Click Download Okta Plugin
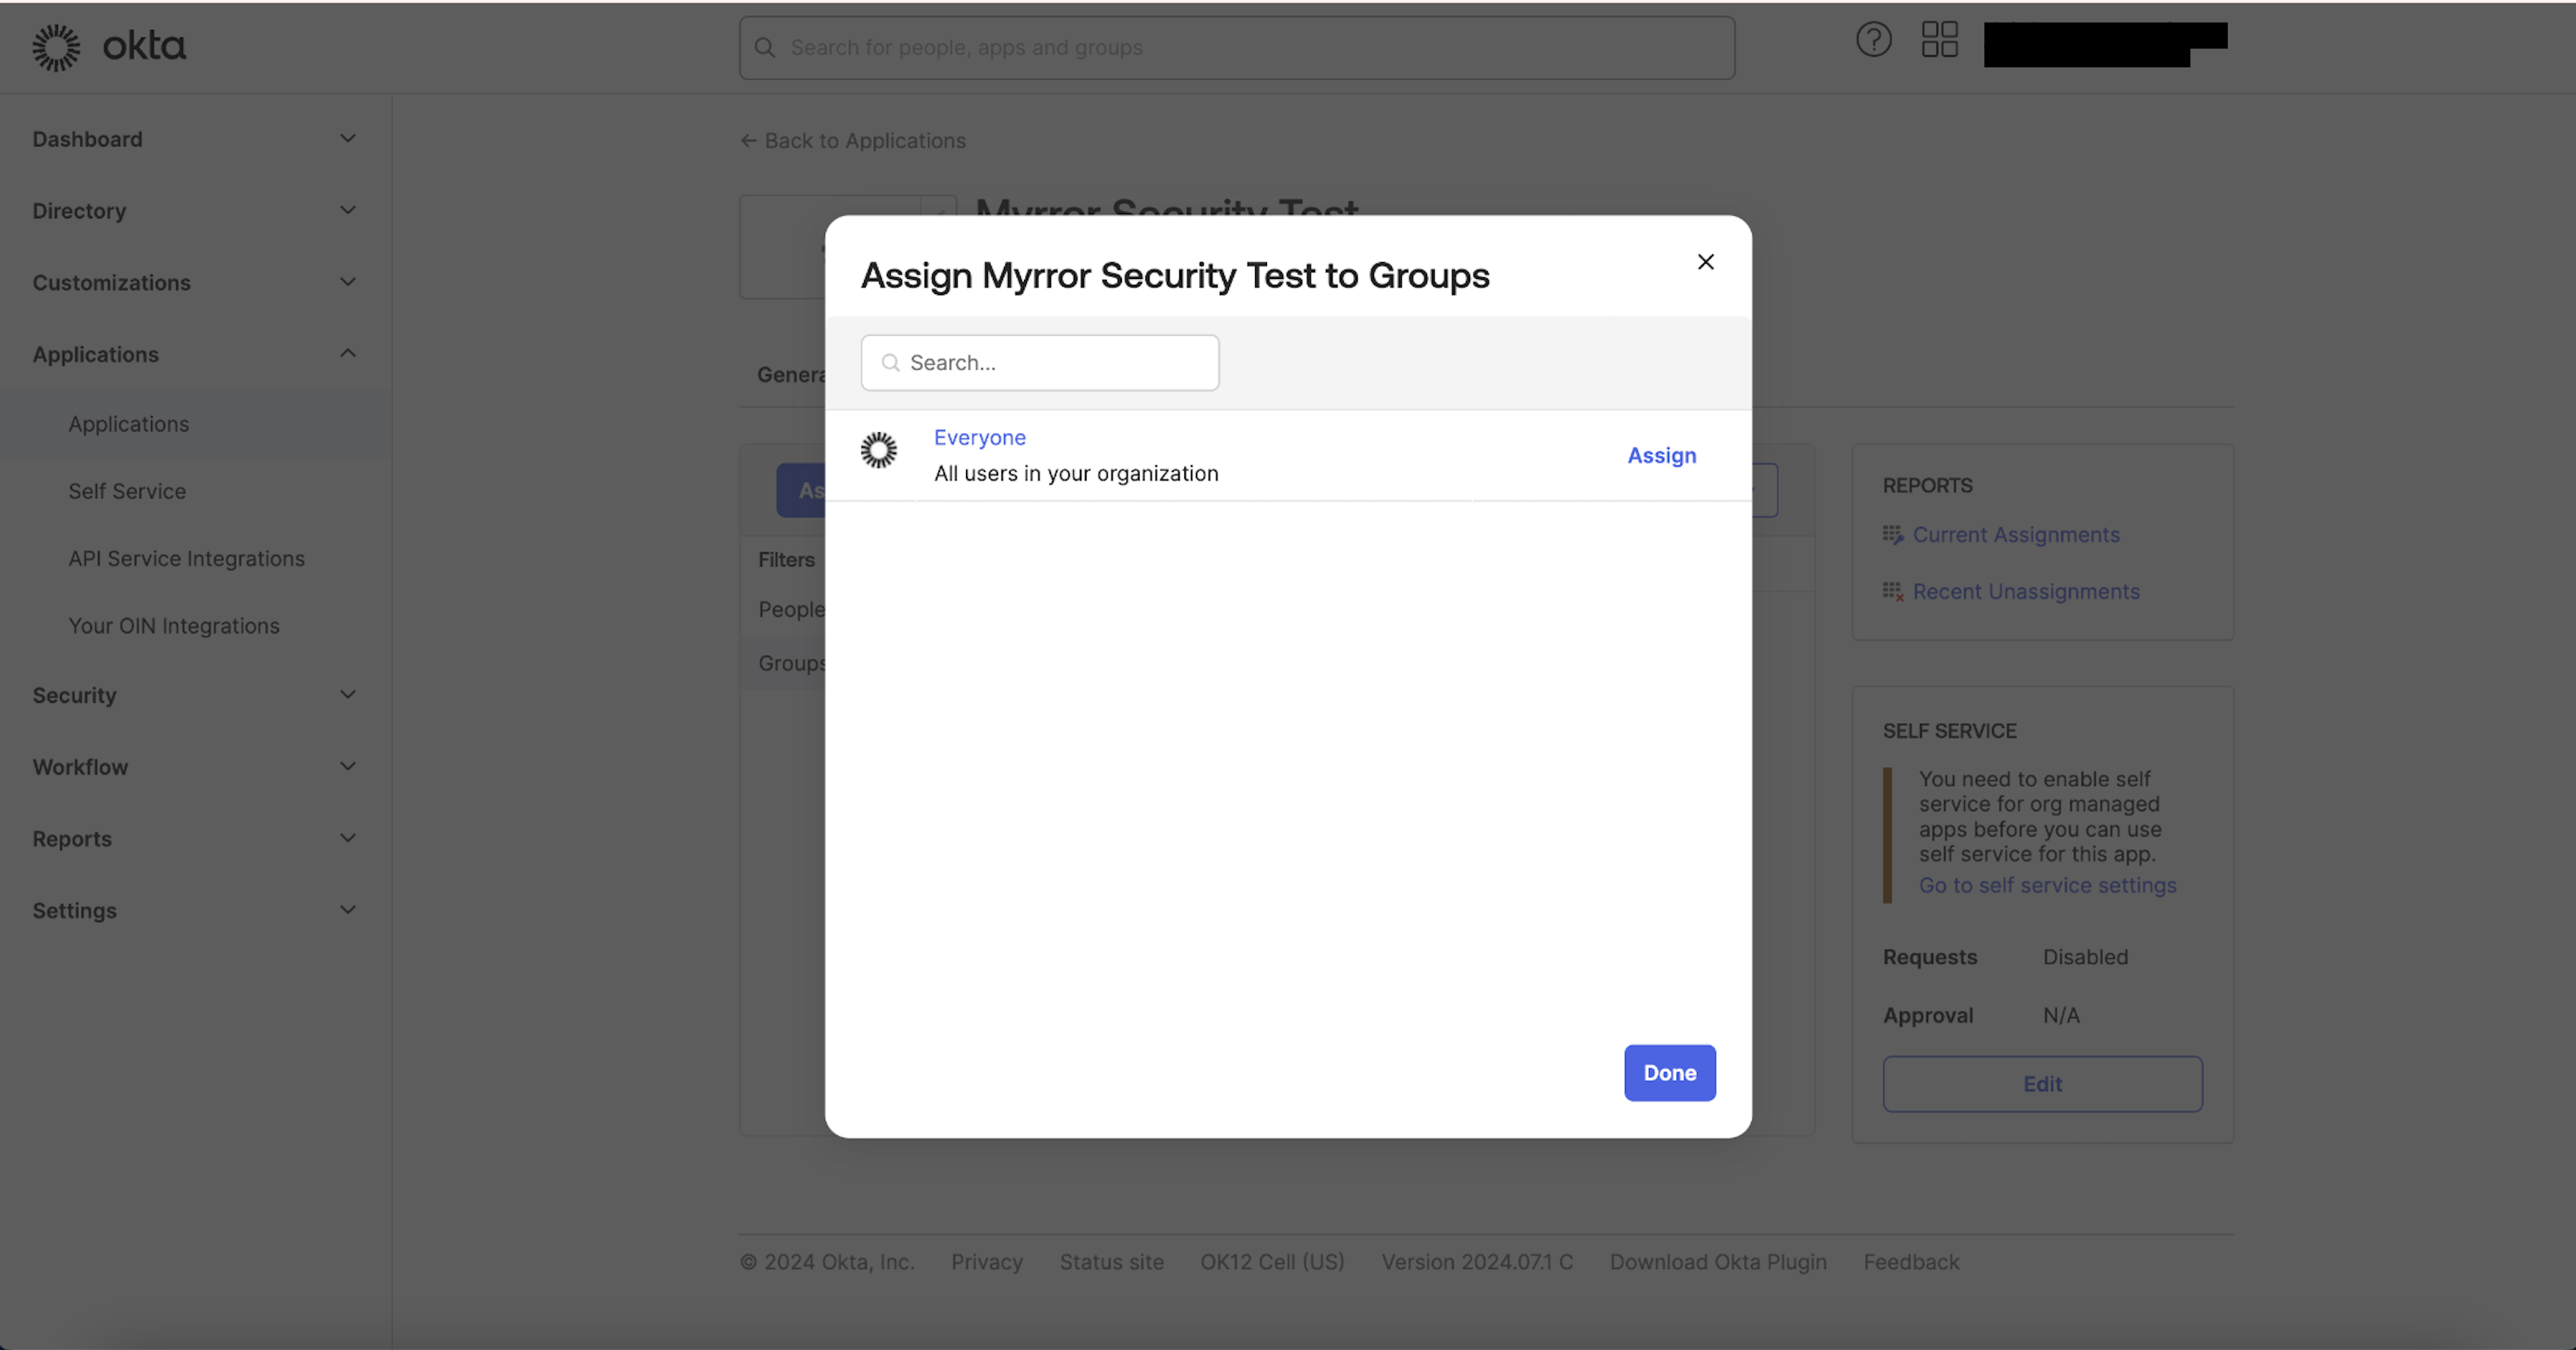 click(1717, 1263)
